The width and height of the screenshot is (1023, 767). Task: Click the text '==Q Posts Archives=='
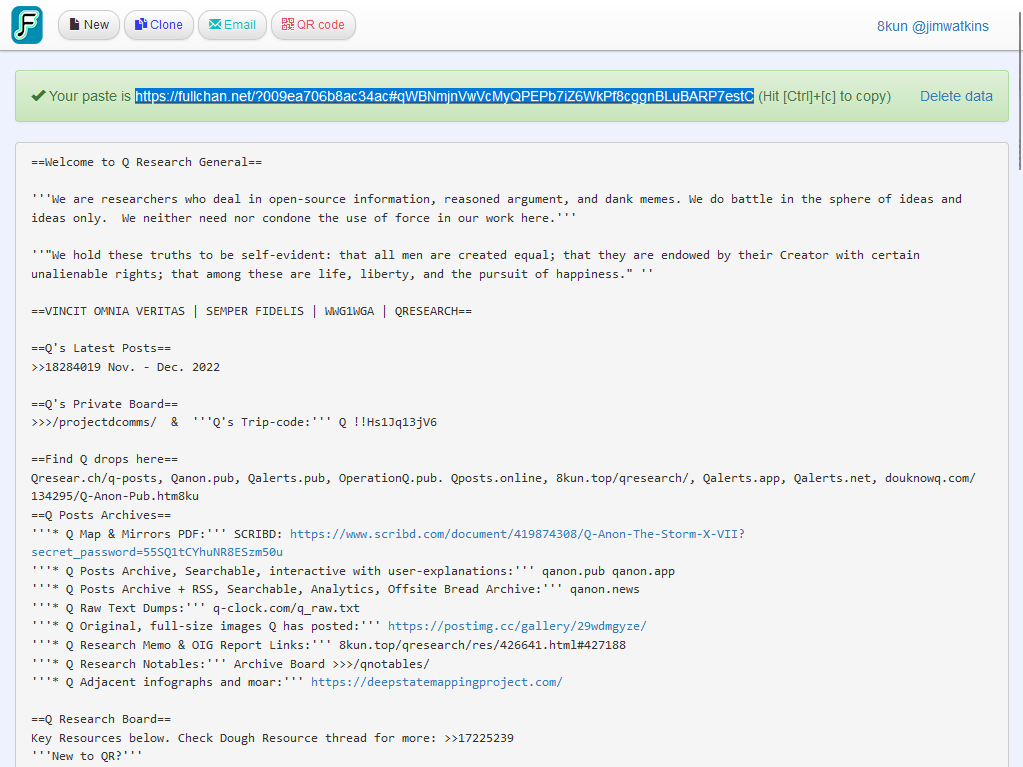tap(101, 515)
